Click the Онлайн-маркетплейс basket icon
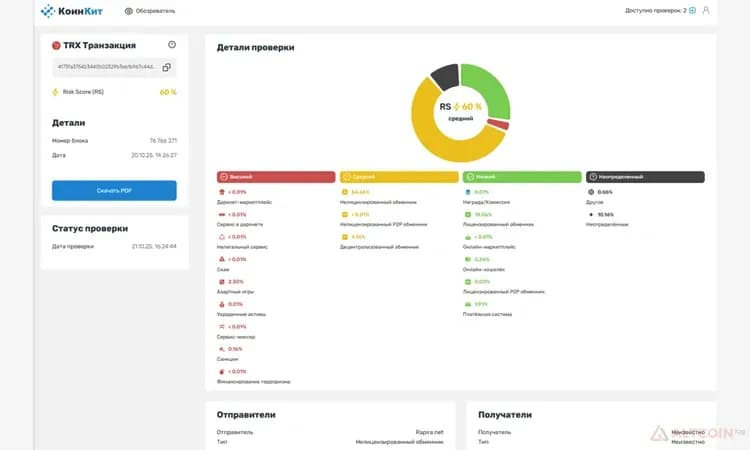This screenshot has height=450, width=750. [468, 237]
